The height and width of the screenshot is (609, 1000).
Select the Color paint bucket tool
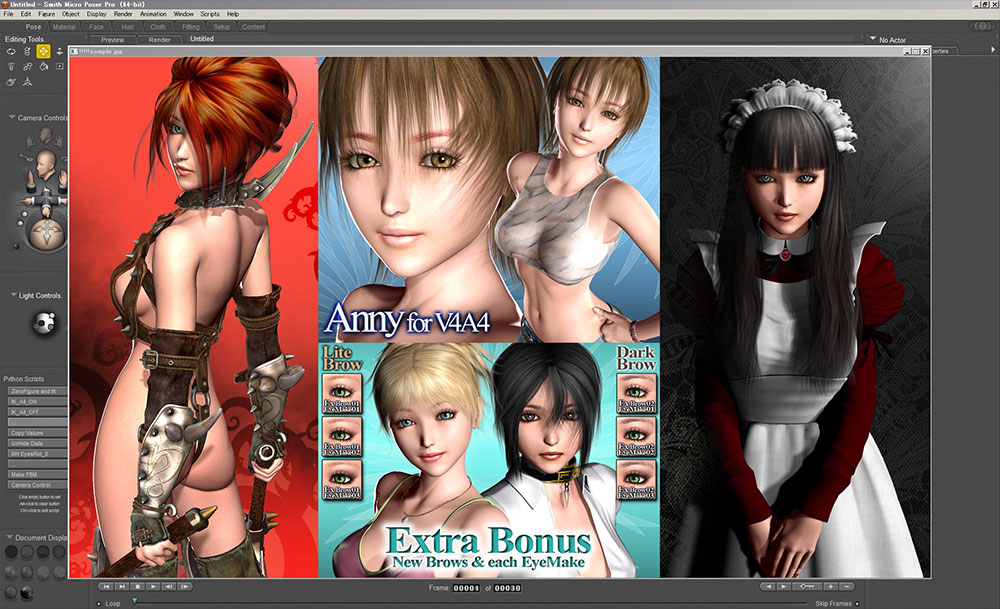point(43,66)
